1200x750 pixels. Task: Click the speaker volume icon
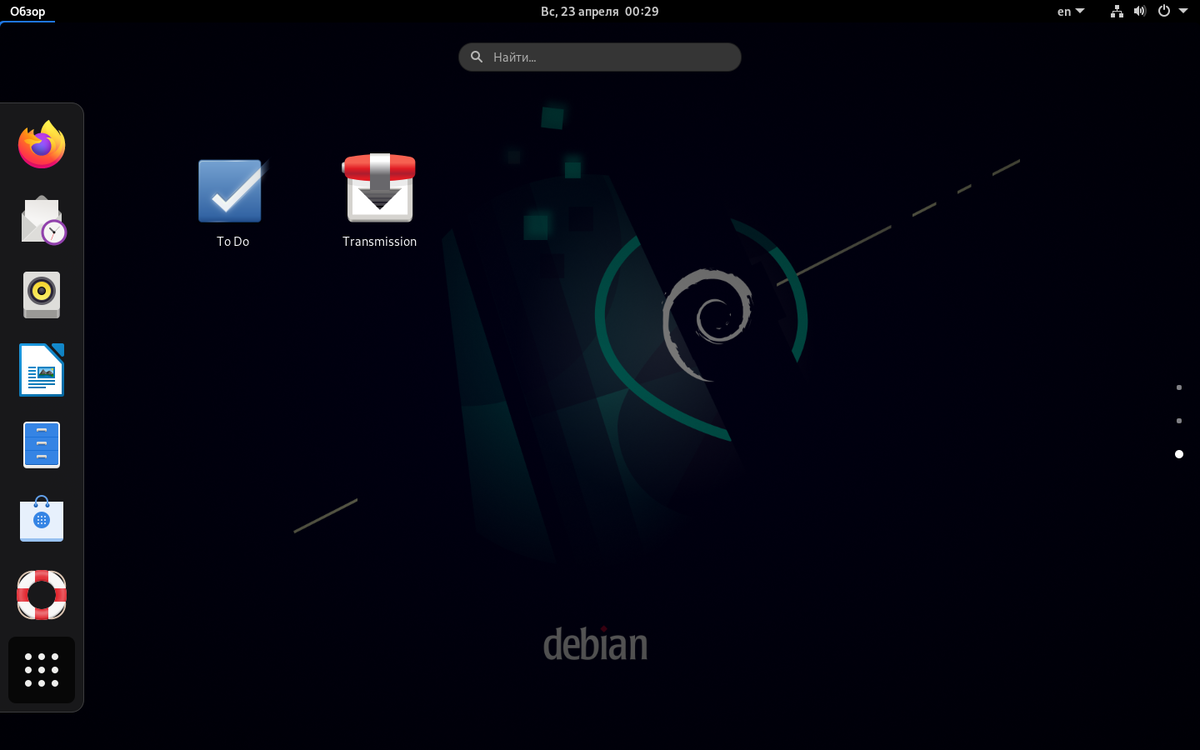coord(1140,11)
